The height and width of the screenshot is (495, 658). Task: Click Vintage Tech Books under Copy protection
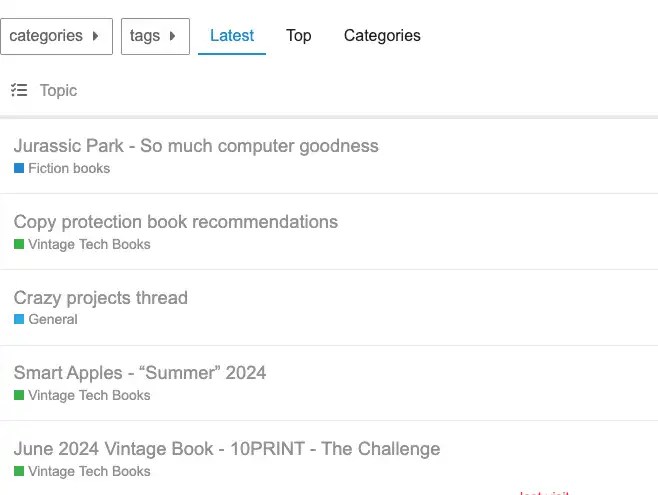(89, 244)
